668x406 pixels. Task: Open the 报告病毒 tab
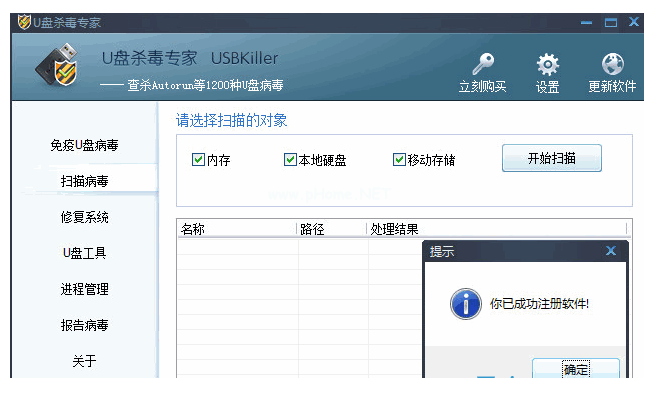[84, 325]
